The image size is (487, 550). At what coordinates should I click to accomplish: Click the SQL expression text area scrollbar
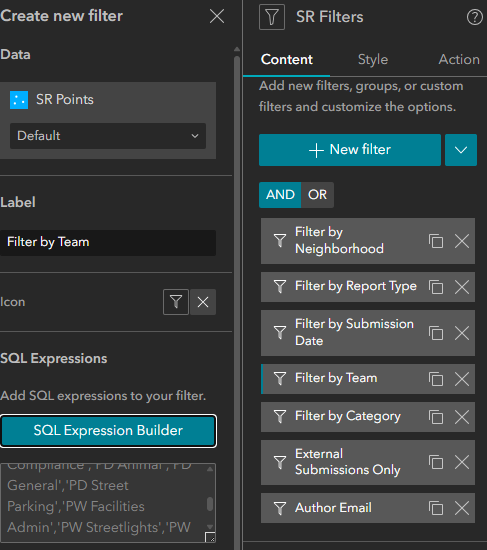coord(210,504)
